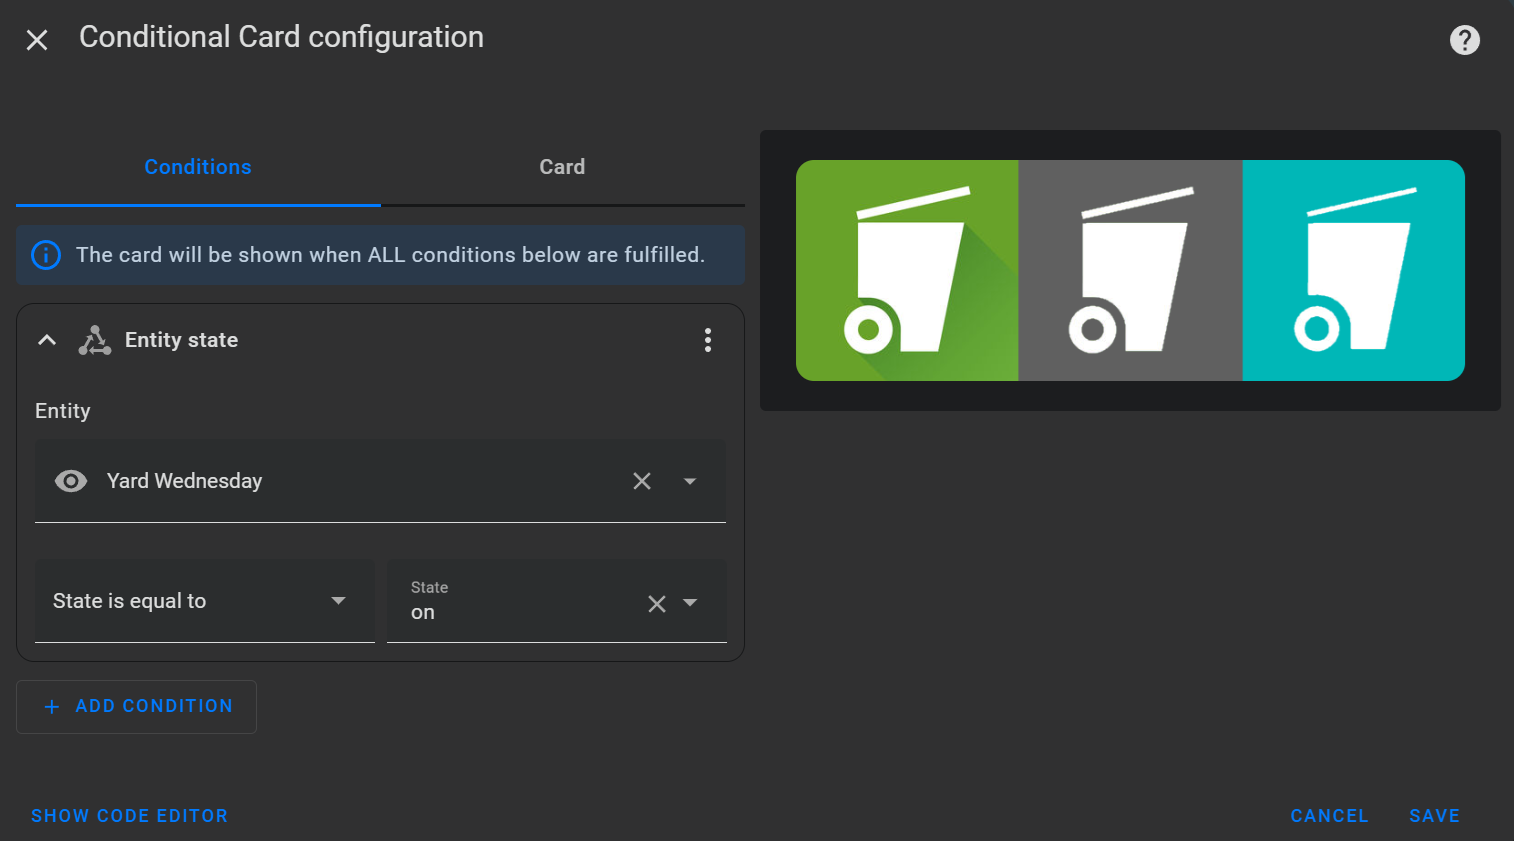Open the Yard Wednesday entity dropdown arrow
The height and width of the screenshot is (841, 1514).
(x=690, y=481)
